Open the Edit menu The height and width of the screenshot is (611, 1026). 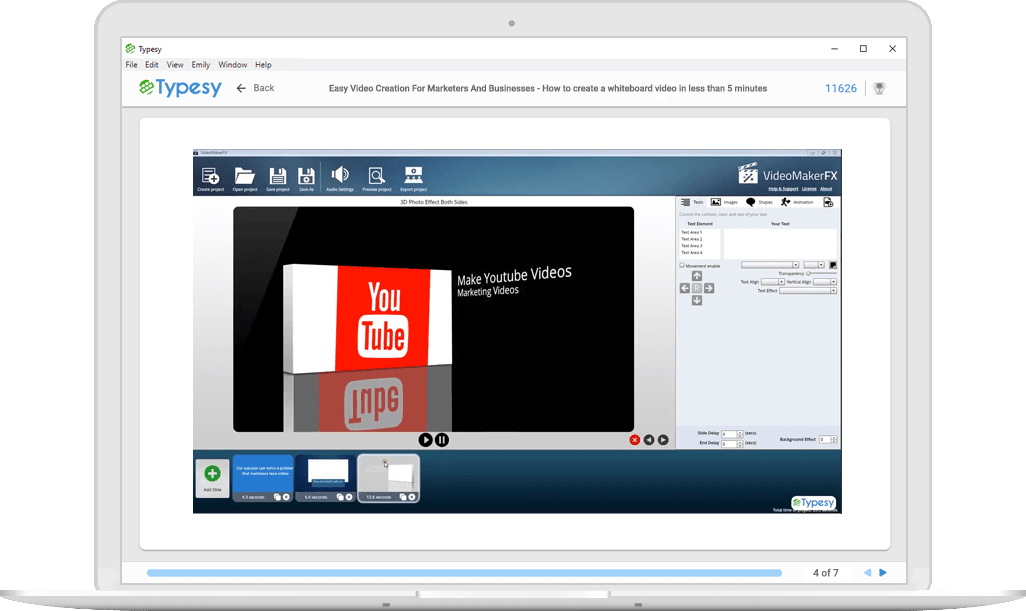[x=152, y=65]
